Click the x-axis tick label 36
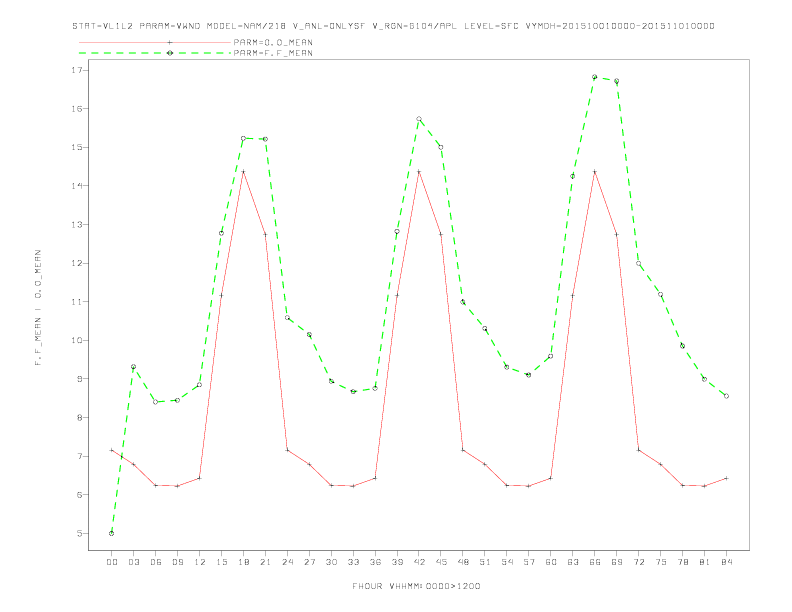The image size is (792, 612). (x=375, y=562)
